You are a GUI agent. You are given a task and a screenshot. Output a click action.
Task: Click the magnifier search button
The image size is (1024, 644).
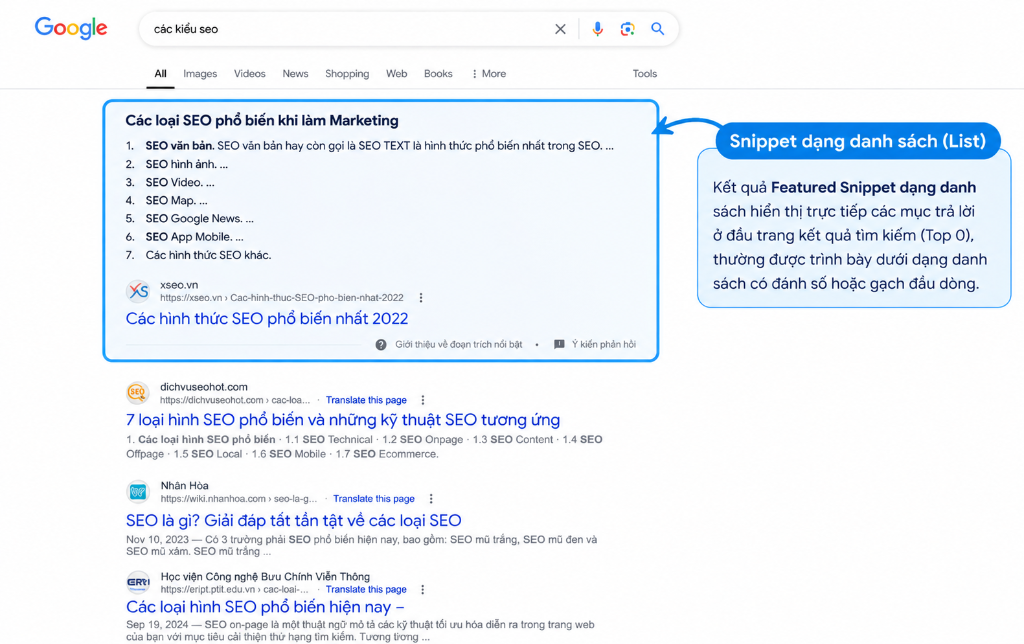pyautogui.click(x=658, y=29)
